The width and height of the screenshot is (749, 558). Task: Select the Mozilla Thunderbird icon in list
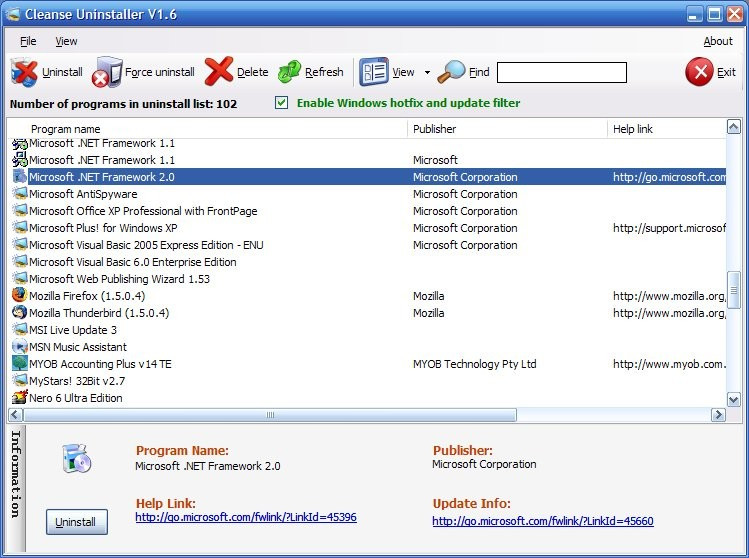point(19,312)
